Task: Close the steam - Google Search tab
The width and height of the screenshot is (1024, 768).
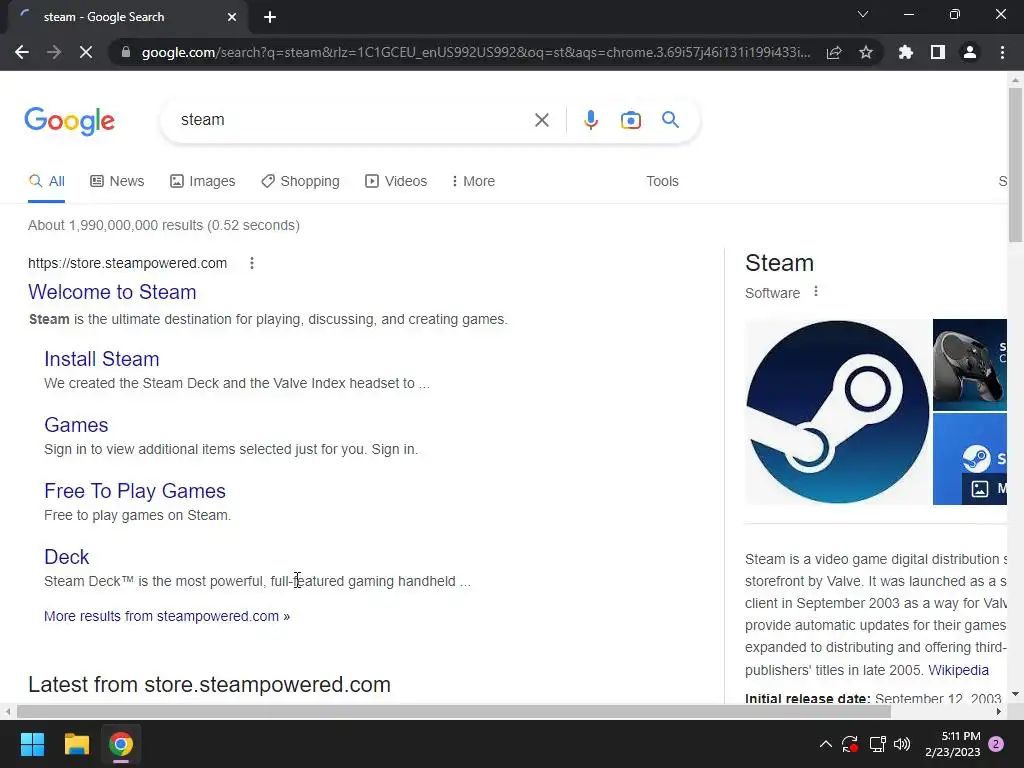Action: pyautogui.click(x=232, y=17)
